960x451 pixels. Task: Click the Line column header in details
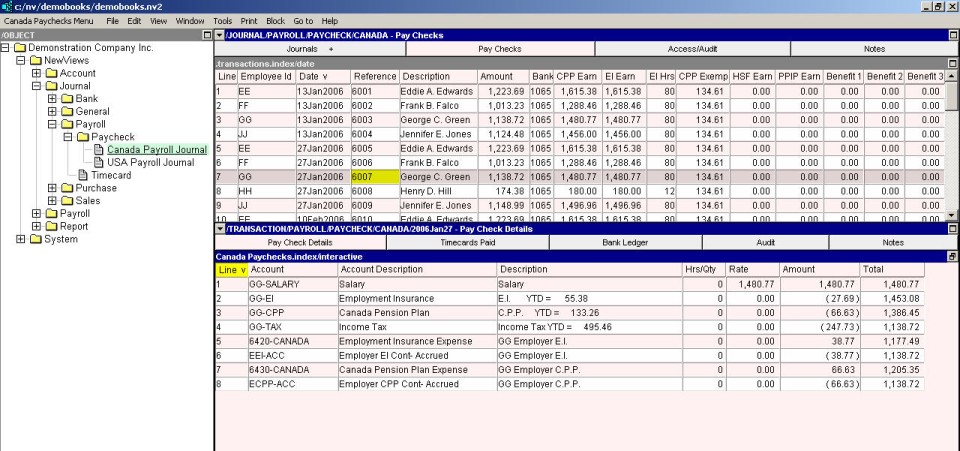[231, 270]
